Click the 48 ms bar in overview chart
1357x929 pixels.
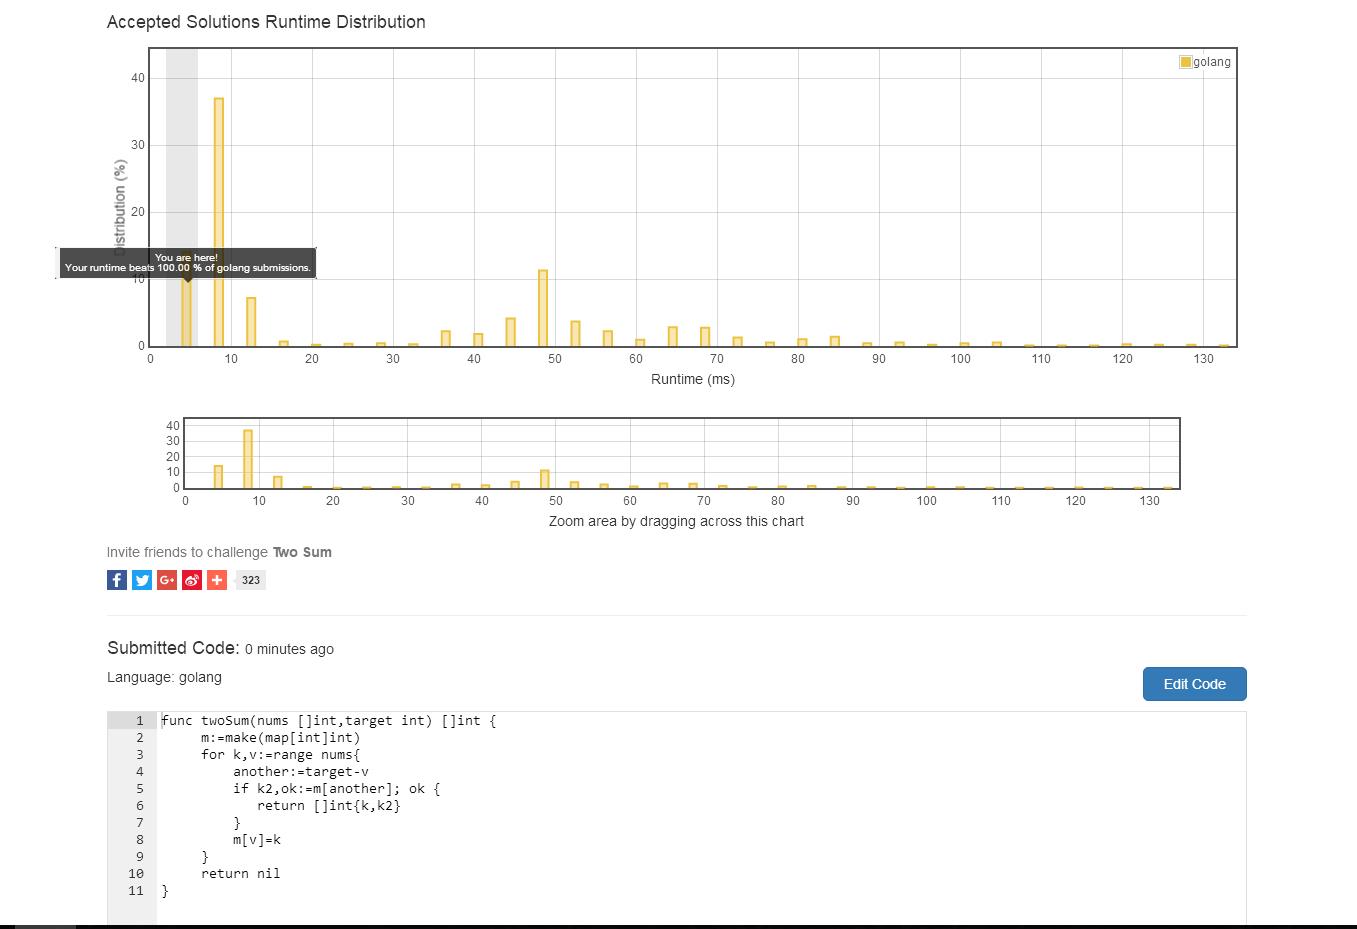click(x=545, y=479)
